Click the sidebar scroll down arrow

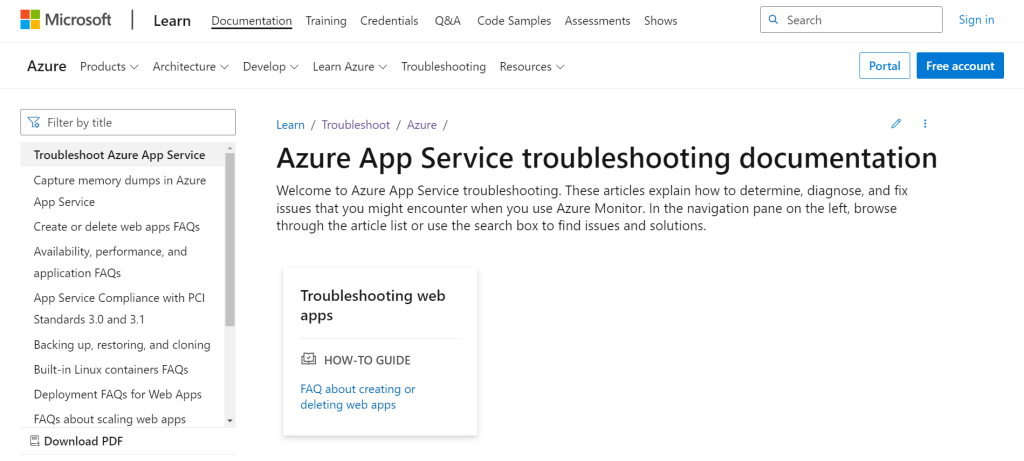[x=229, y=420]
